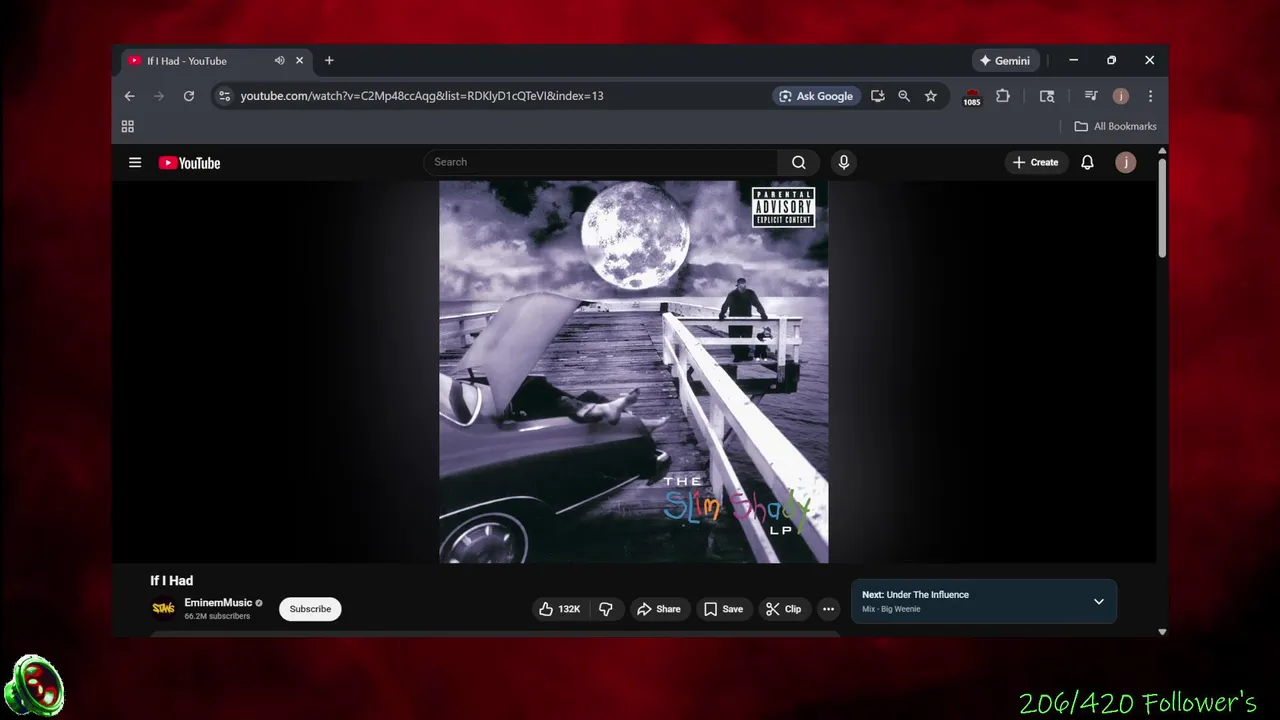Click Ask Google in address bar
Screen dimensions: 1280x720
(x=816, y=96)
